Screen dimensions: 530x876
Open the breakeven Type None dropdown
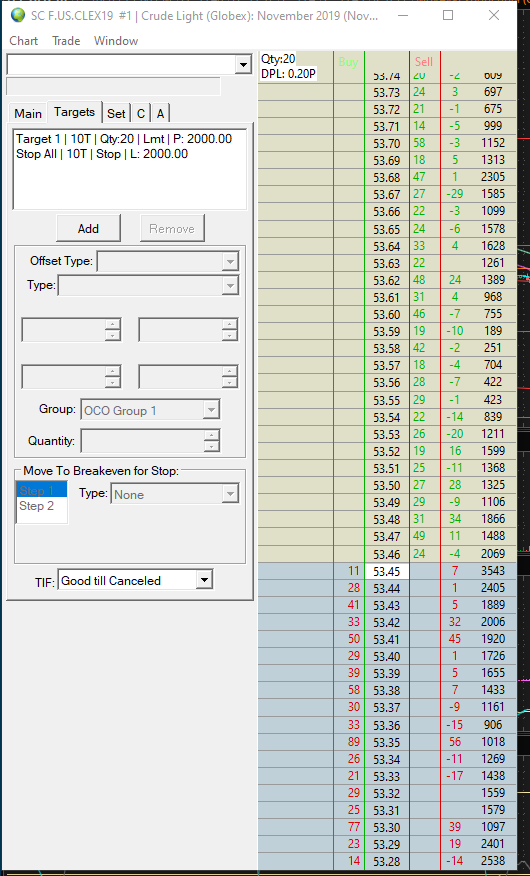pyautogui.click(x=175, y=494)
